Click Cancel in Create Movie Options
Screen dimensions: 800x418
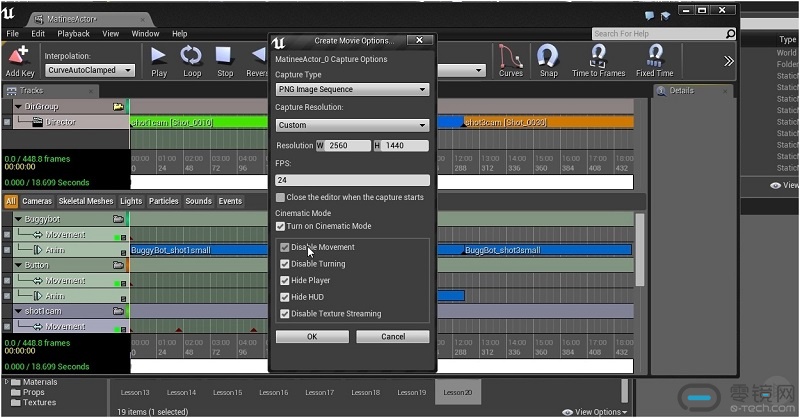coord(393,337)
